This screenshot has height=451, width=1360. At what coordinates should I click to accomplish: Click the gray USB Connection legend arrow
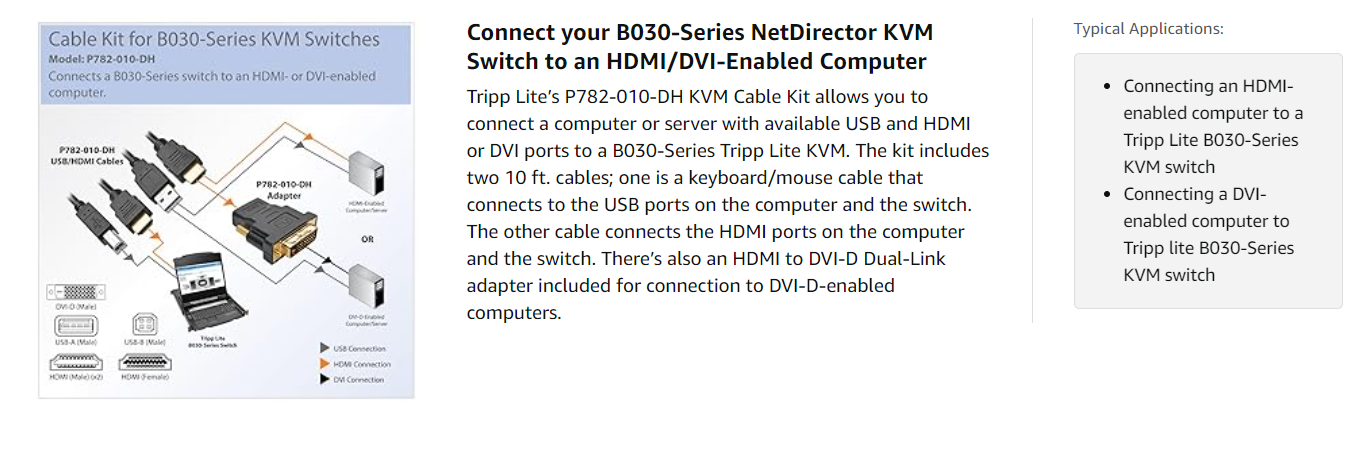point(324,349)
